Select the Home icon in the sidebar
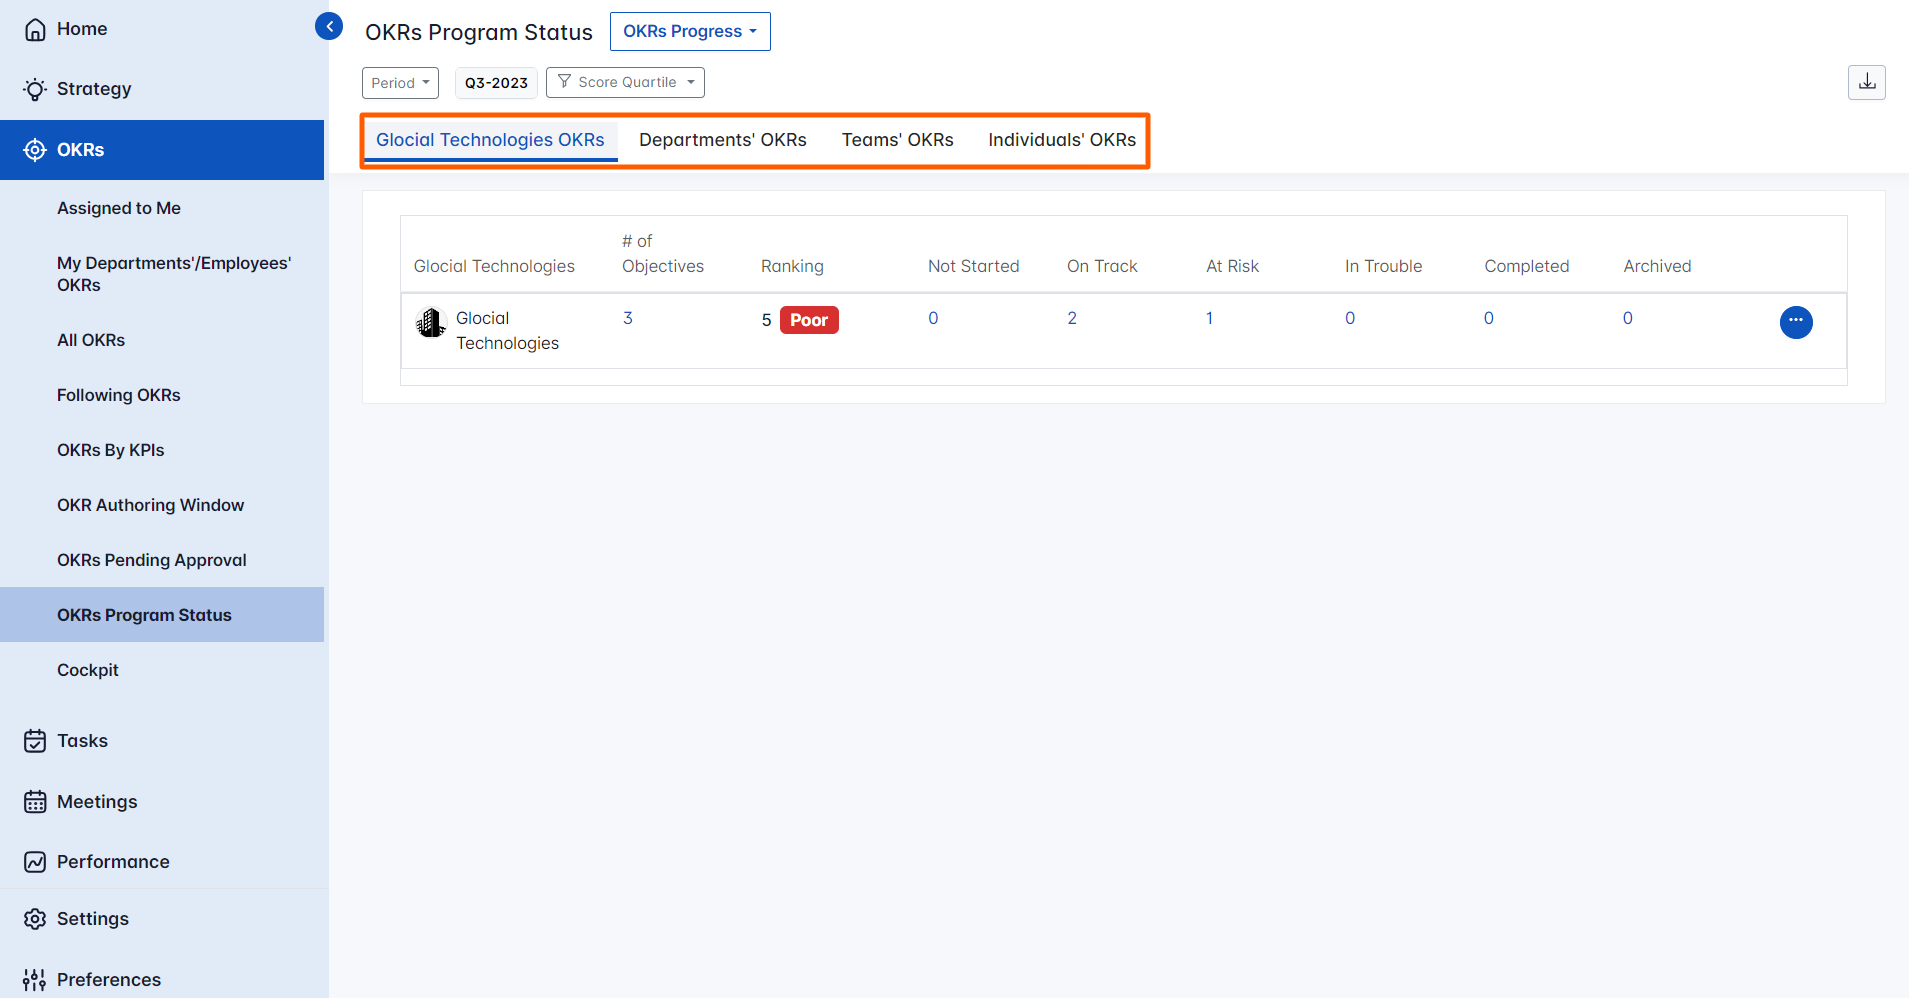The width and height of the screenshot is (1909, 998). tap(35, 29)
